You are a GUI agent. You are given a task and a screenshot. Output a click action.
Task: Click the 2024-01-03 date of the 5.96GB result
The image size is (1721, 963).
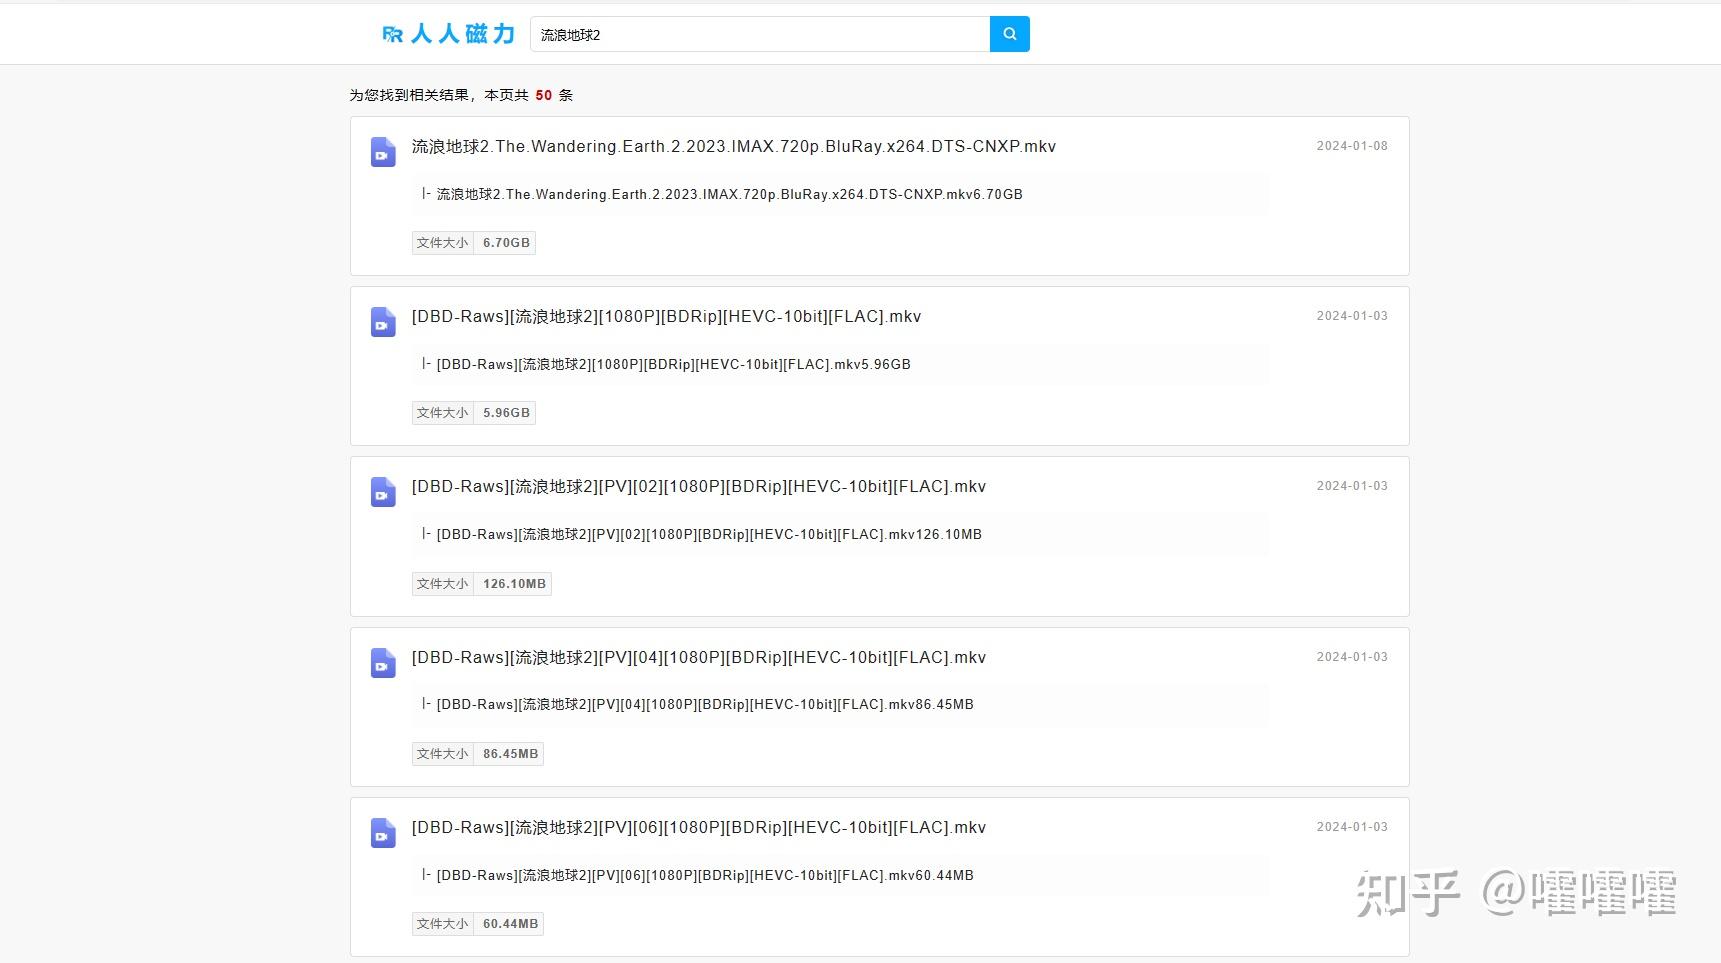point(1352,316)
